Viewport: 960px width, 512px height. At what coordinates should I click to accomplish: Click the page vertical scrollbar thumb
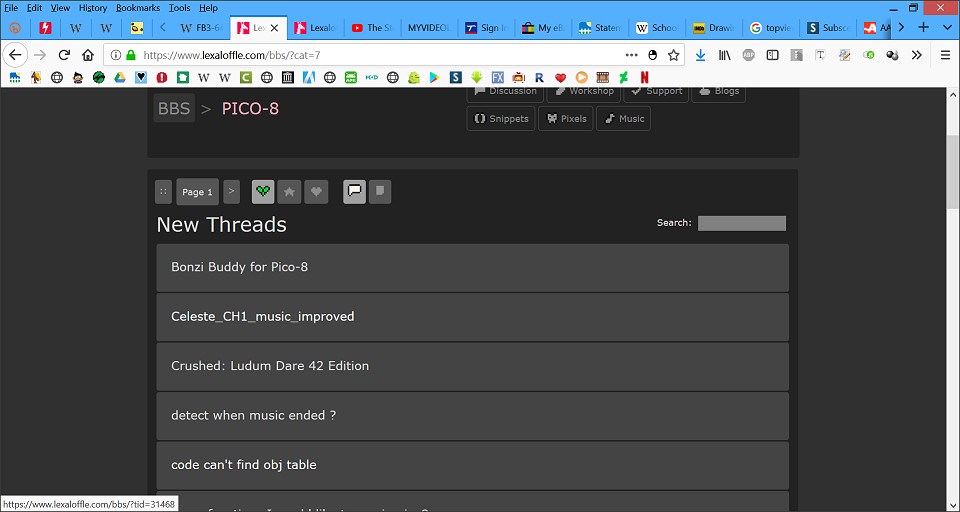coord(953,173)
